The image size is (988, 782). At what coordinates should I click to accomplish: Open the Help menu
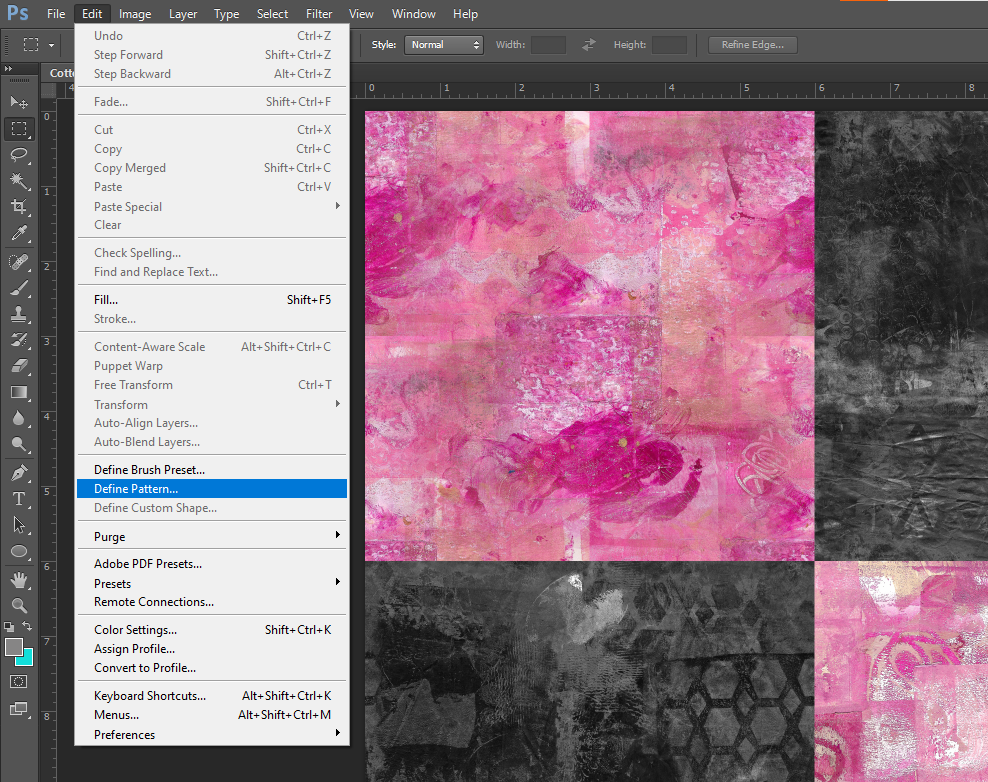click(465, 14)
